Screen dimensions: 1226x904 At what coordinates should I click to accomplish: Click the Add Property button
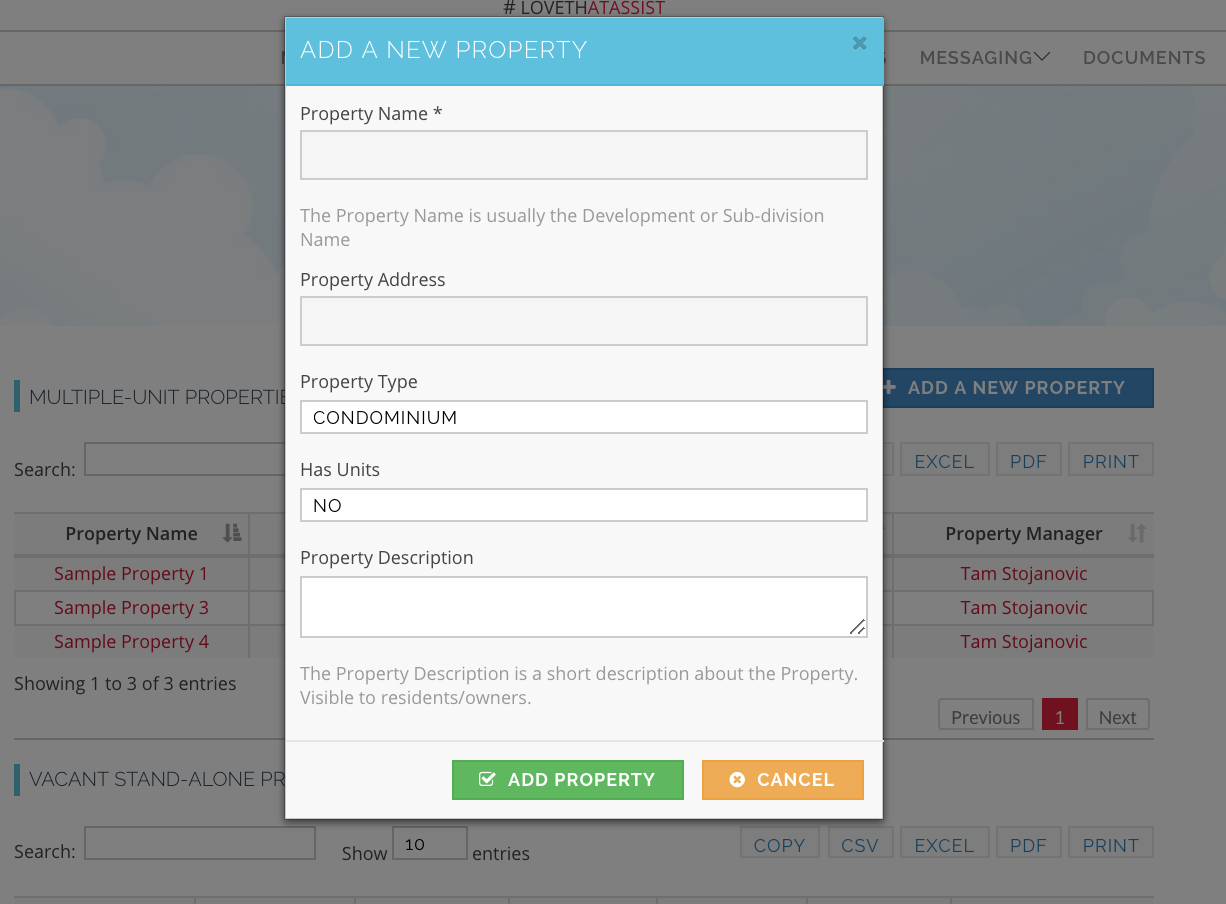pyautogui.click(x=567, y=780)
